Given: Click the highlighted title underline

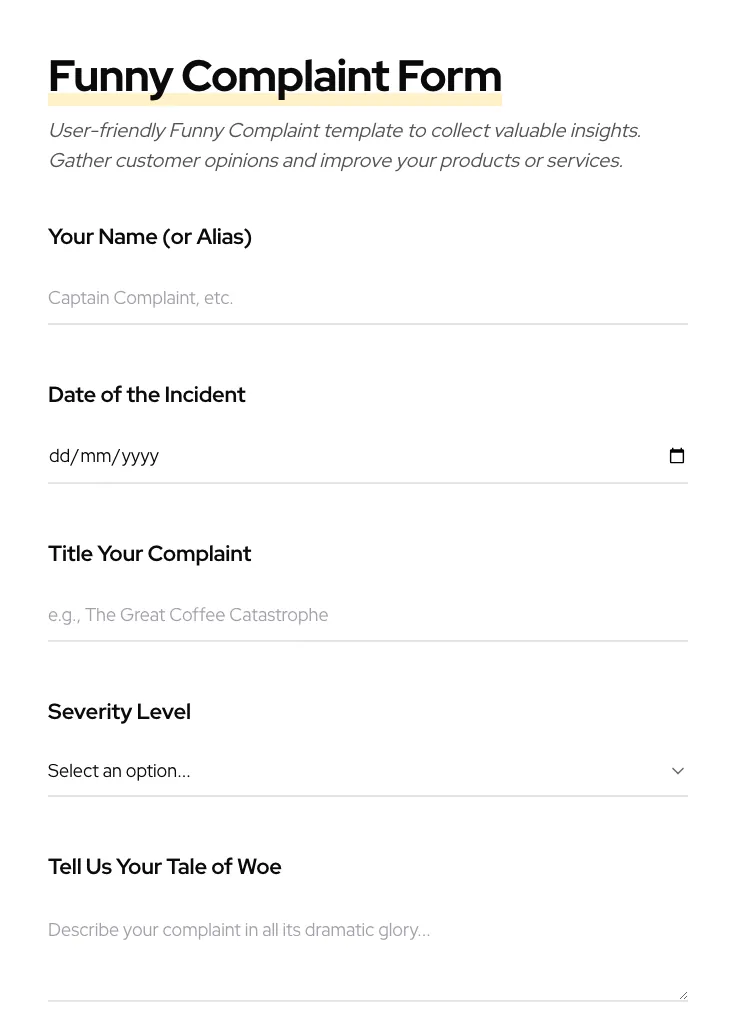Looking at the screenshot, I should tap(275, 95).
